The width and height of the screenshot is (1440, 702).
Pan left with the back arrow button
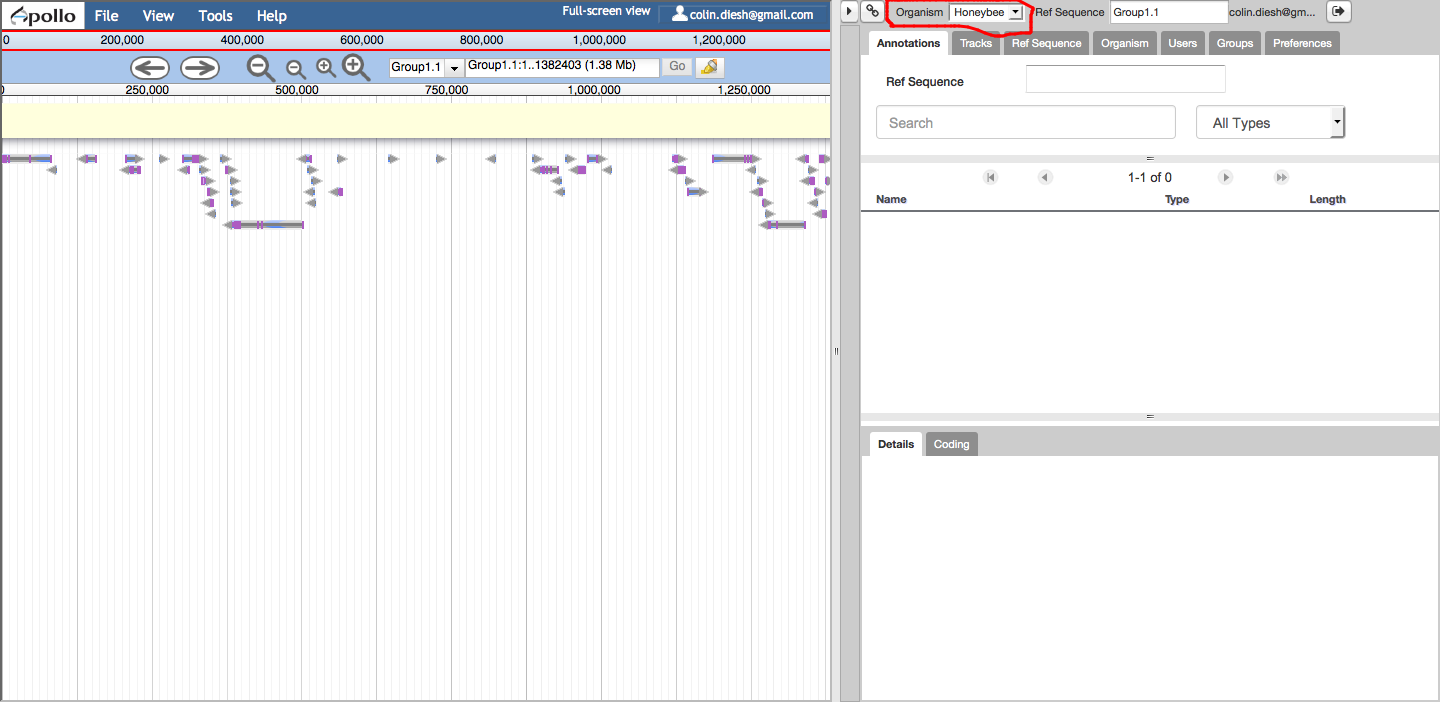point(150,68)
